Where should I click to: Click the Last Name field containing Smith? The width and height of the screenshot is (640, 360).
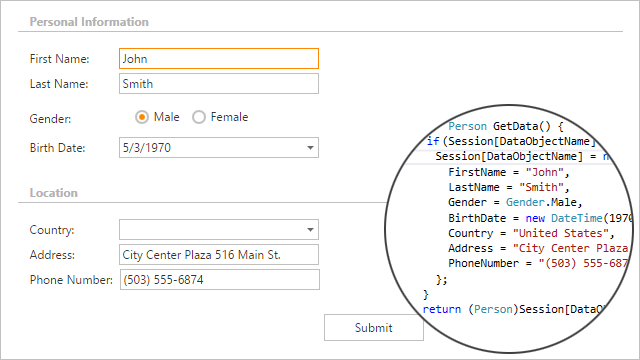219,84
